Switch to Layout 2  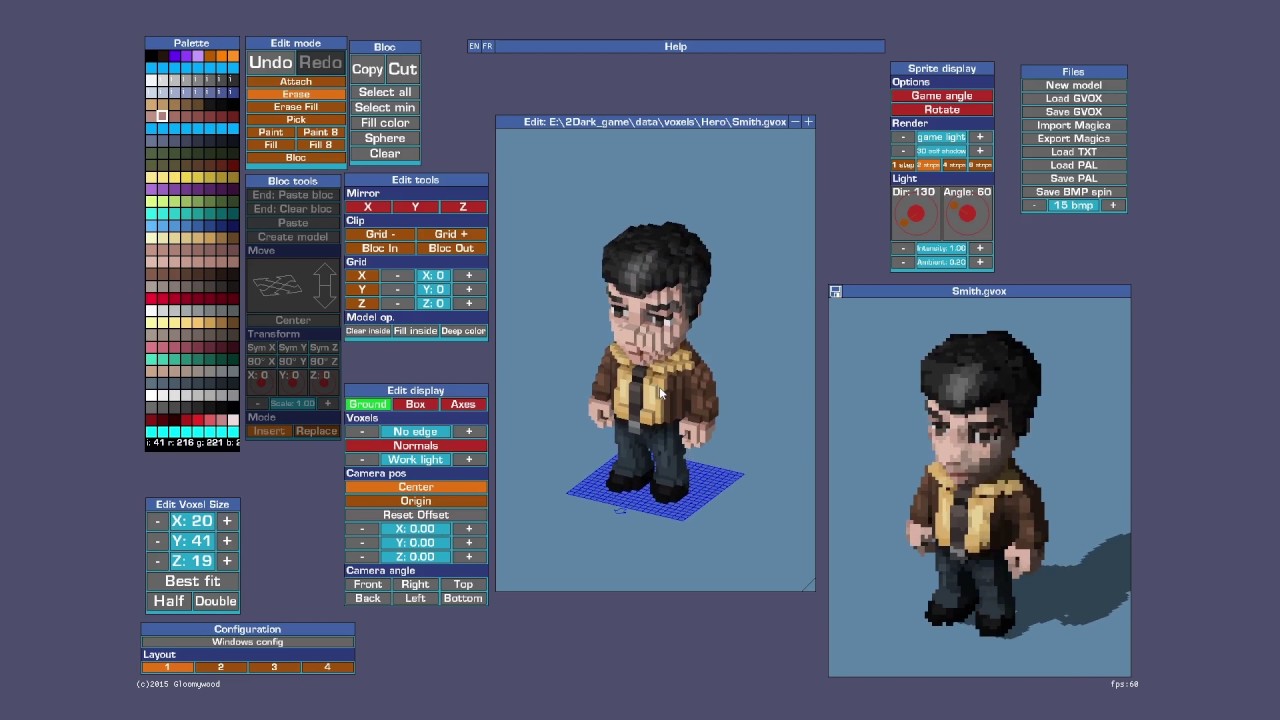(220, 667)
